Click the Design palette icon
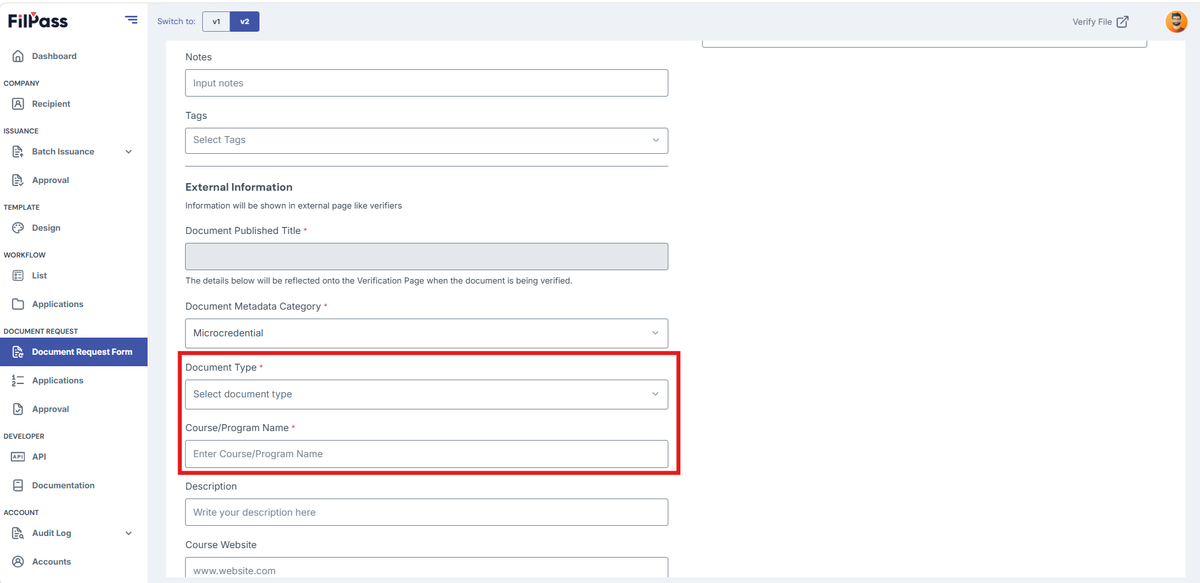 (x=17, y=228)
